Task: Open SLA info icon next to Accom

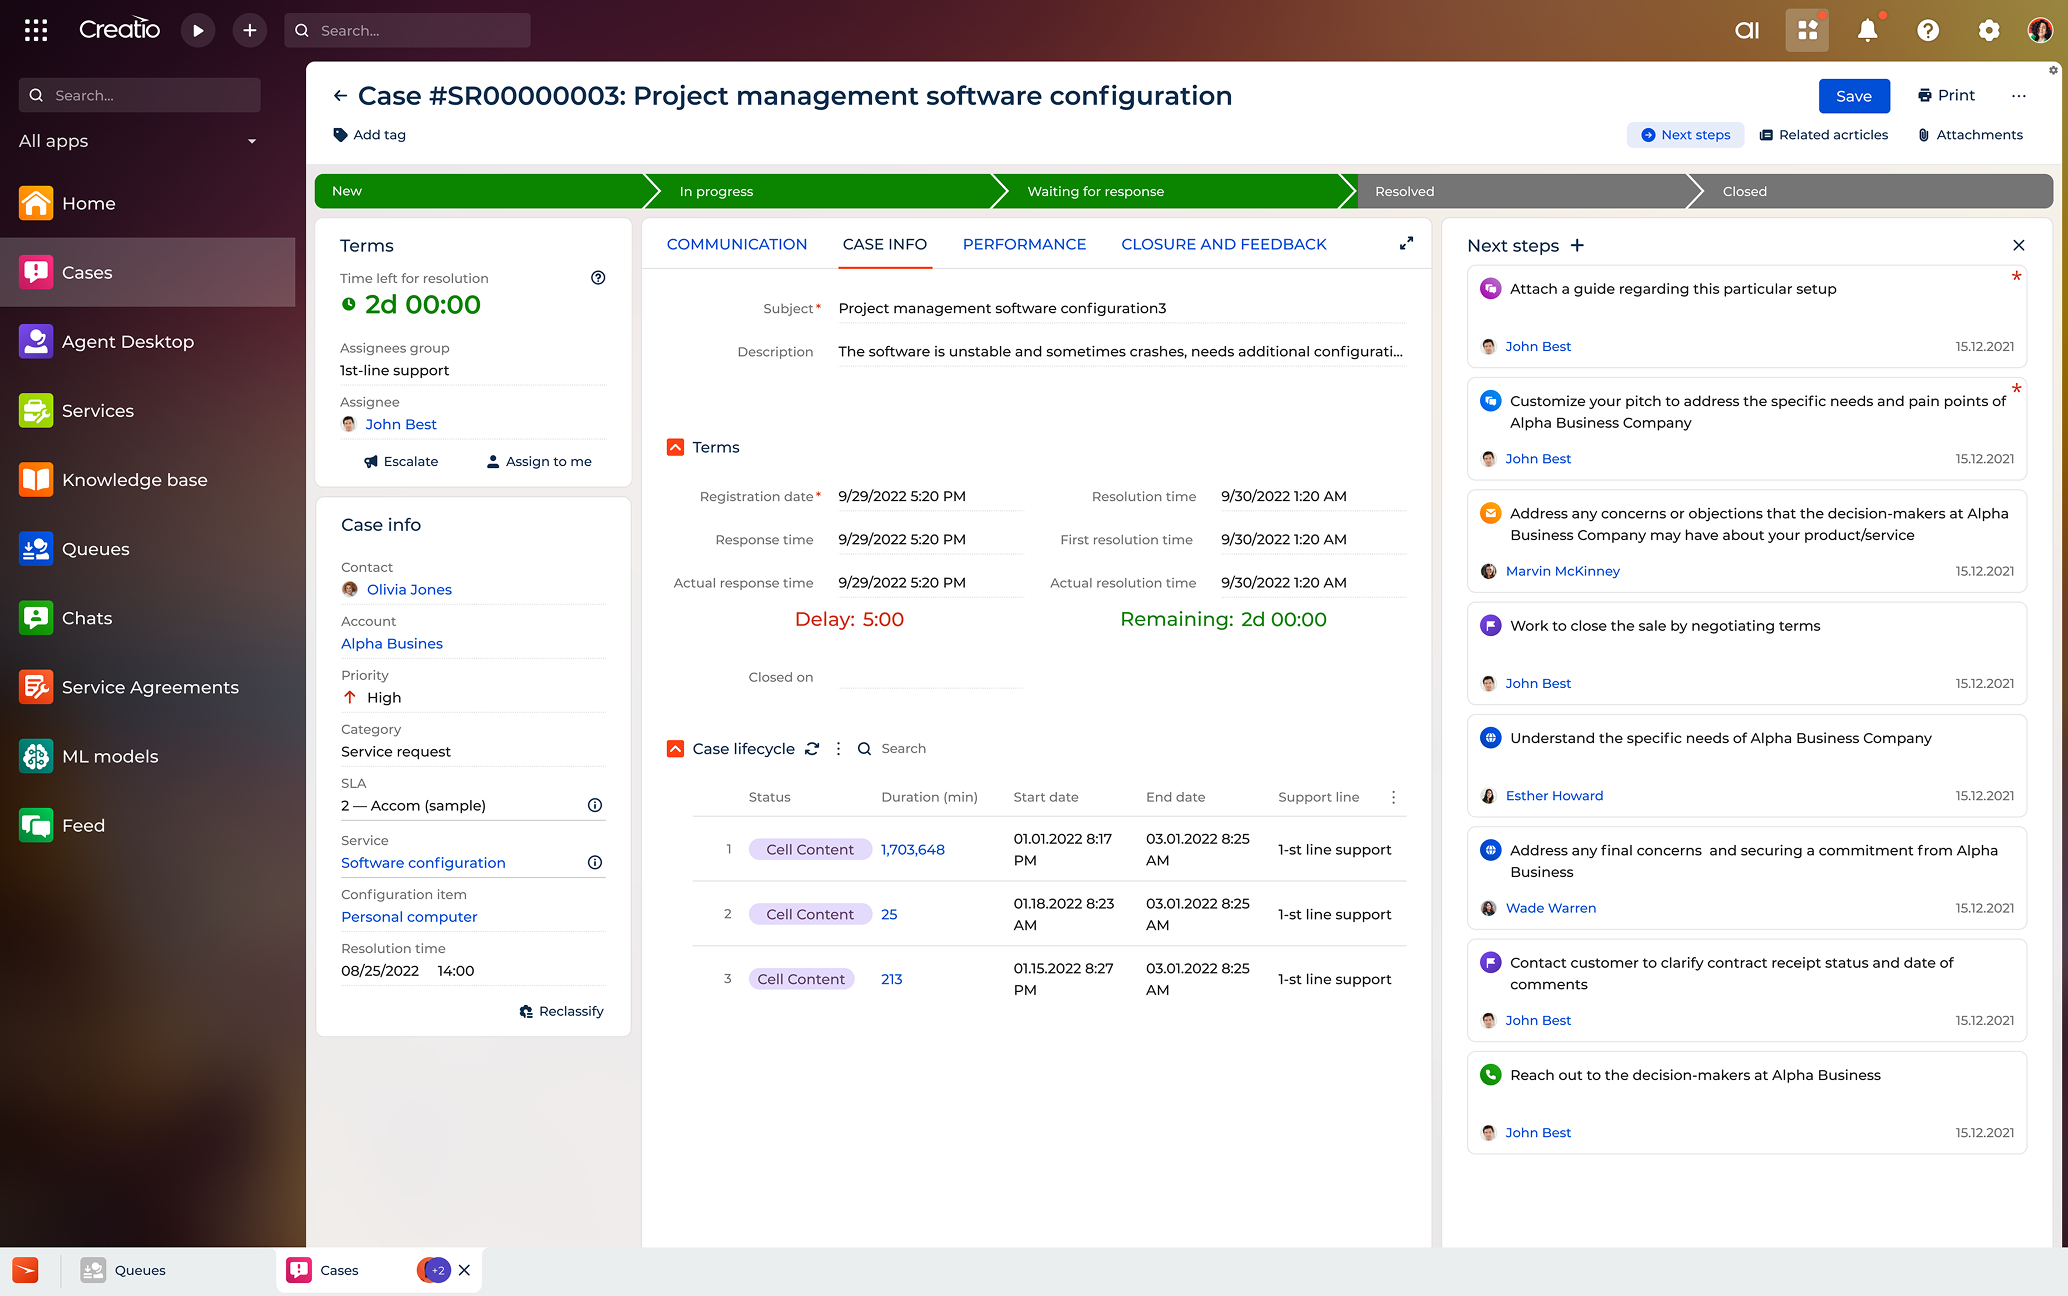Action: point(595,805)
